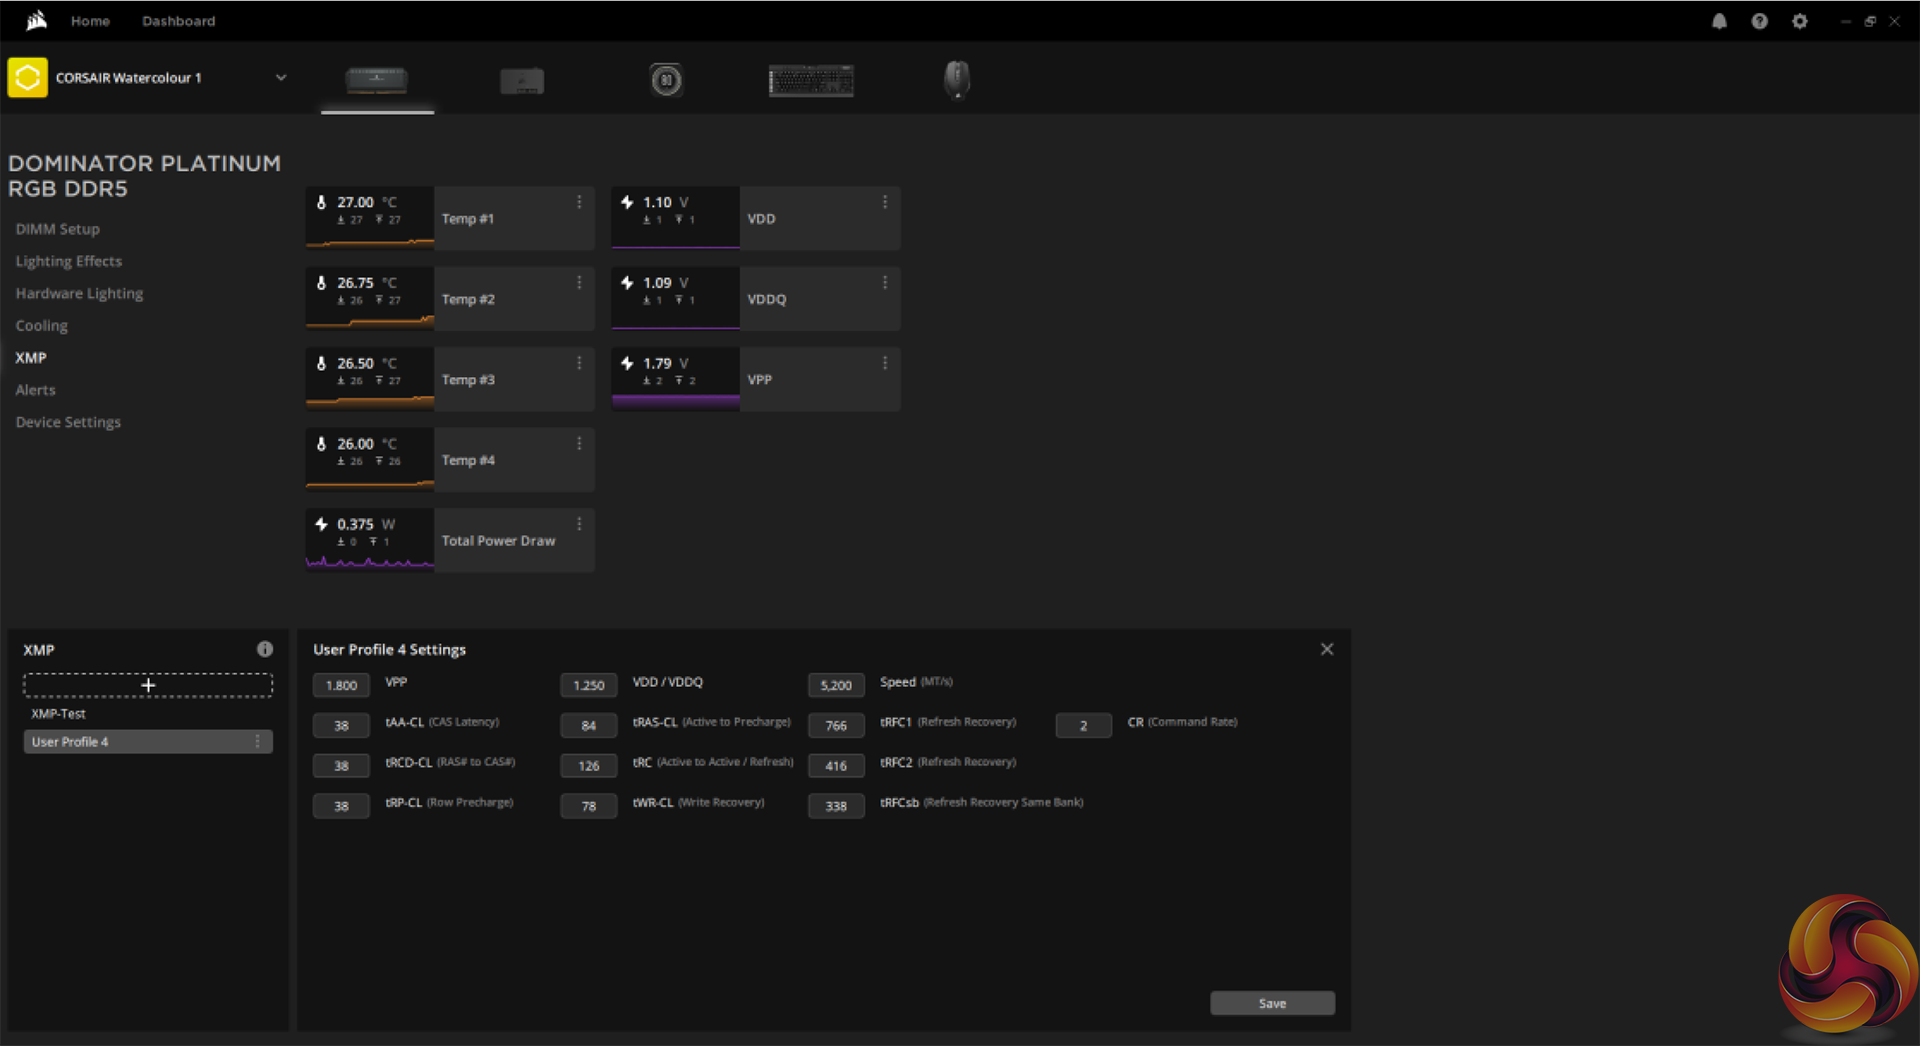Open the Dashboard tab
The width and height of the screenshot is (1920, 1046).
coord(178,21)
